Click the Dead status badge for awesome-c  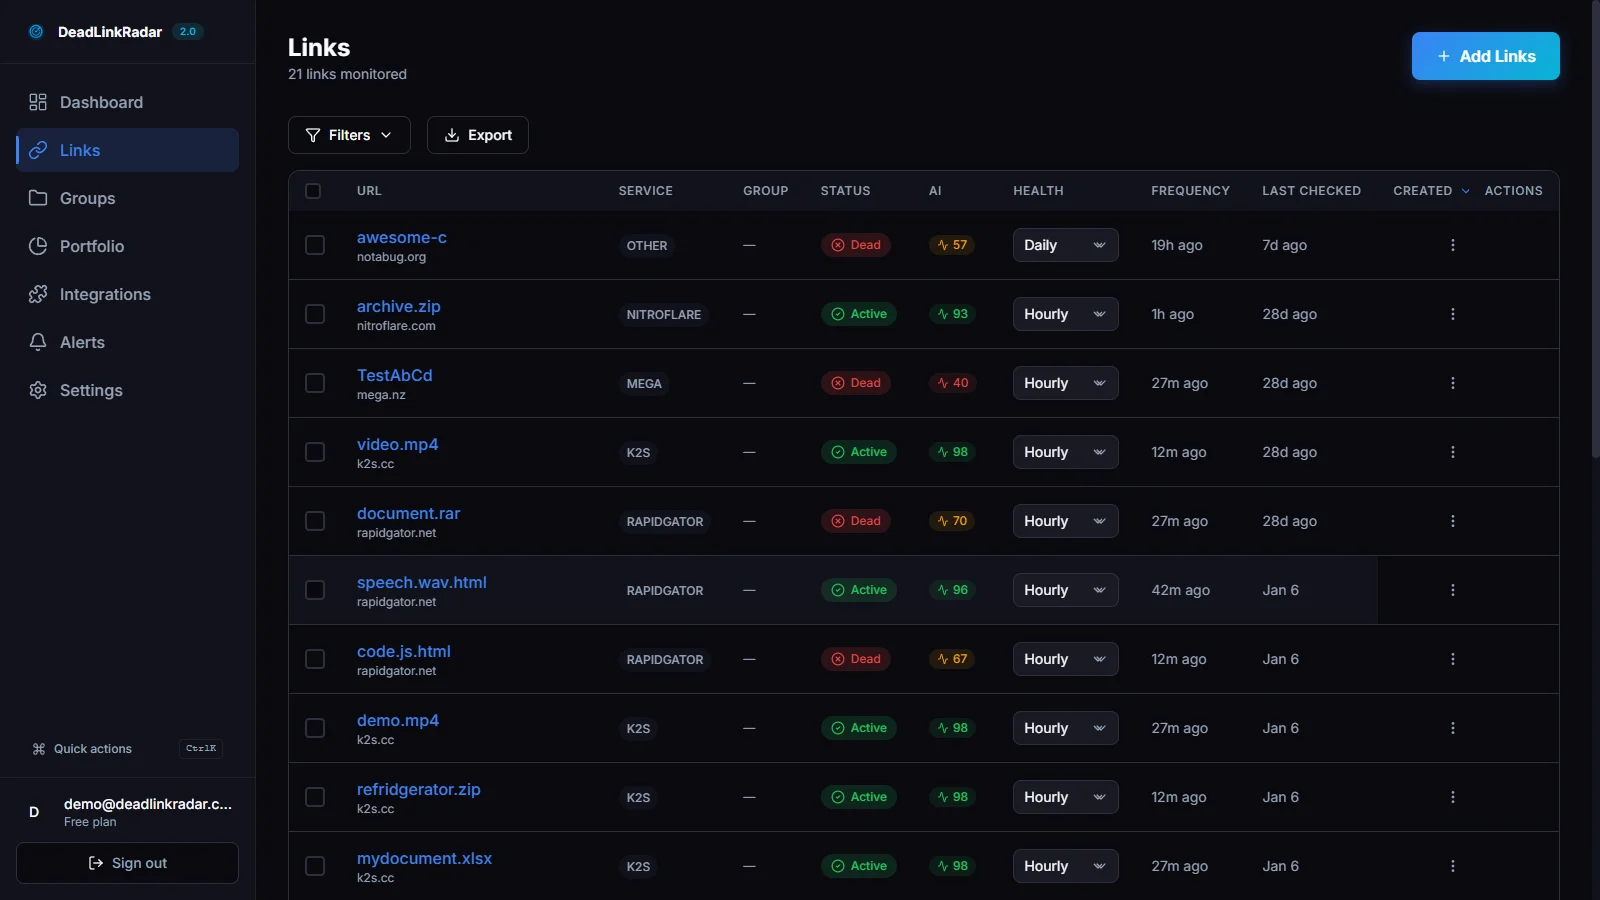point(856,245)
